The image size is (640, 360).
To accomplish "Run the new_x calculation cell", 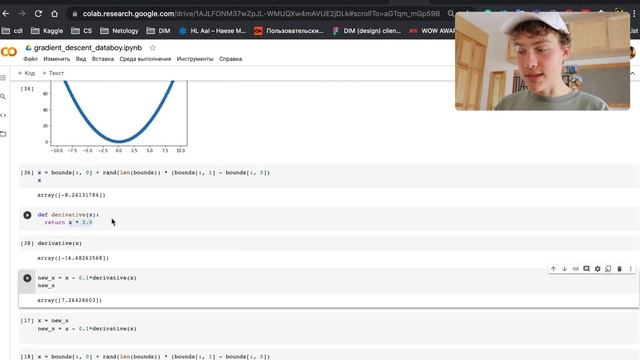I will tap(27, 278).
